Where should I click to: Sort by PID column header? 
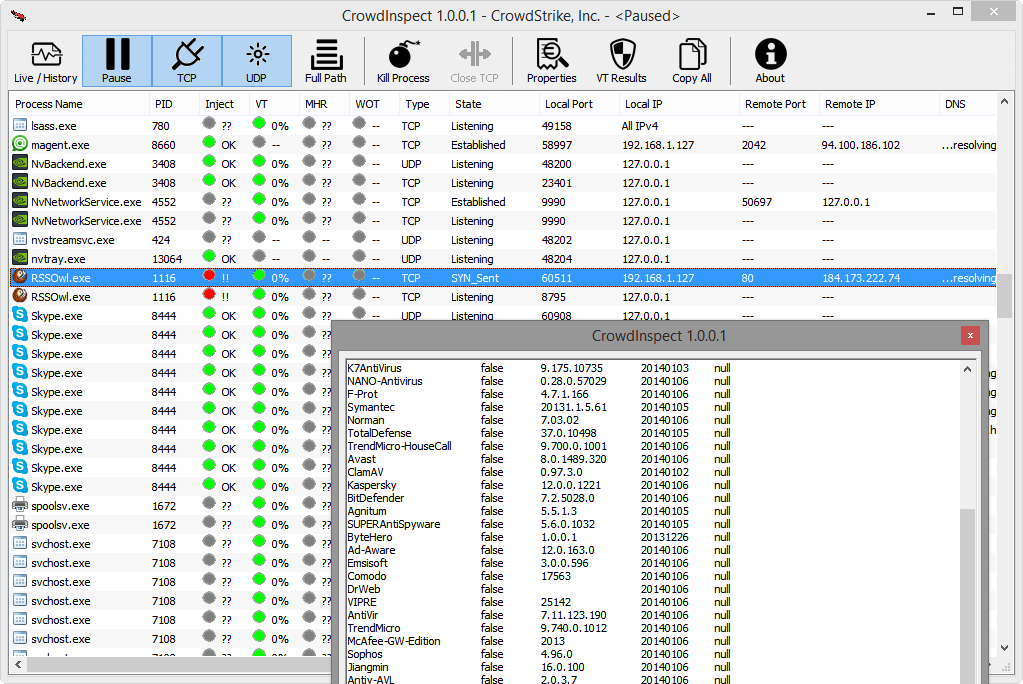pos(164,104)
